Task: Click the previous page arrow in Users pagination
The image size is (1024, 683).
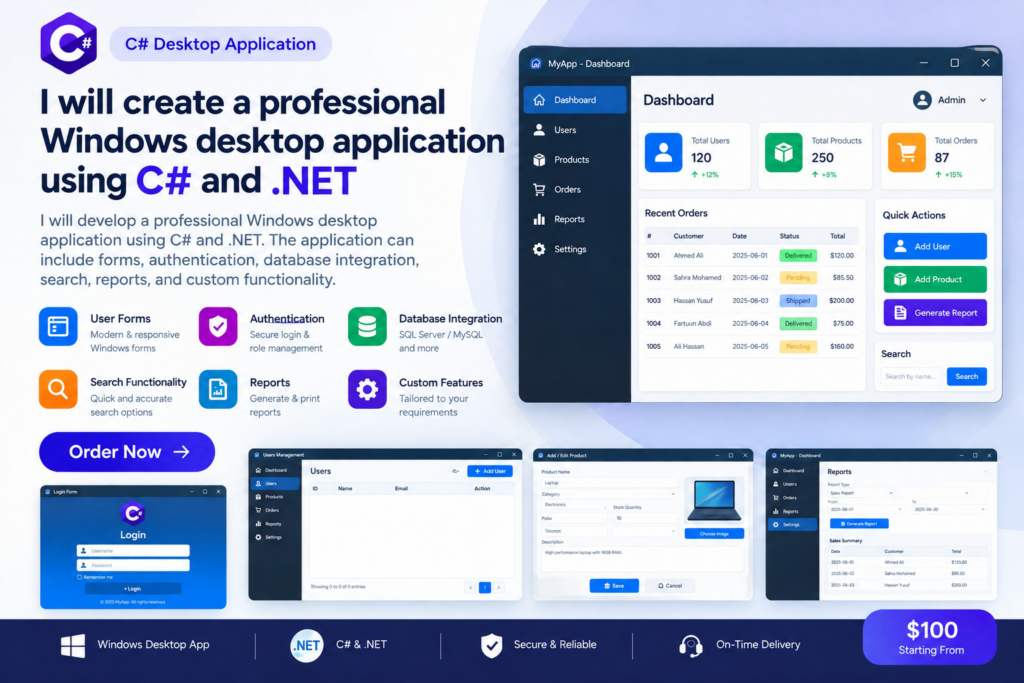Action: point(470,588)
